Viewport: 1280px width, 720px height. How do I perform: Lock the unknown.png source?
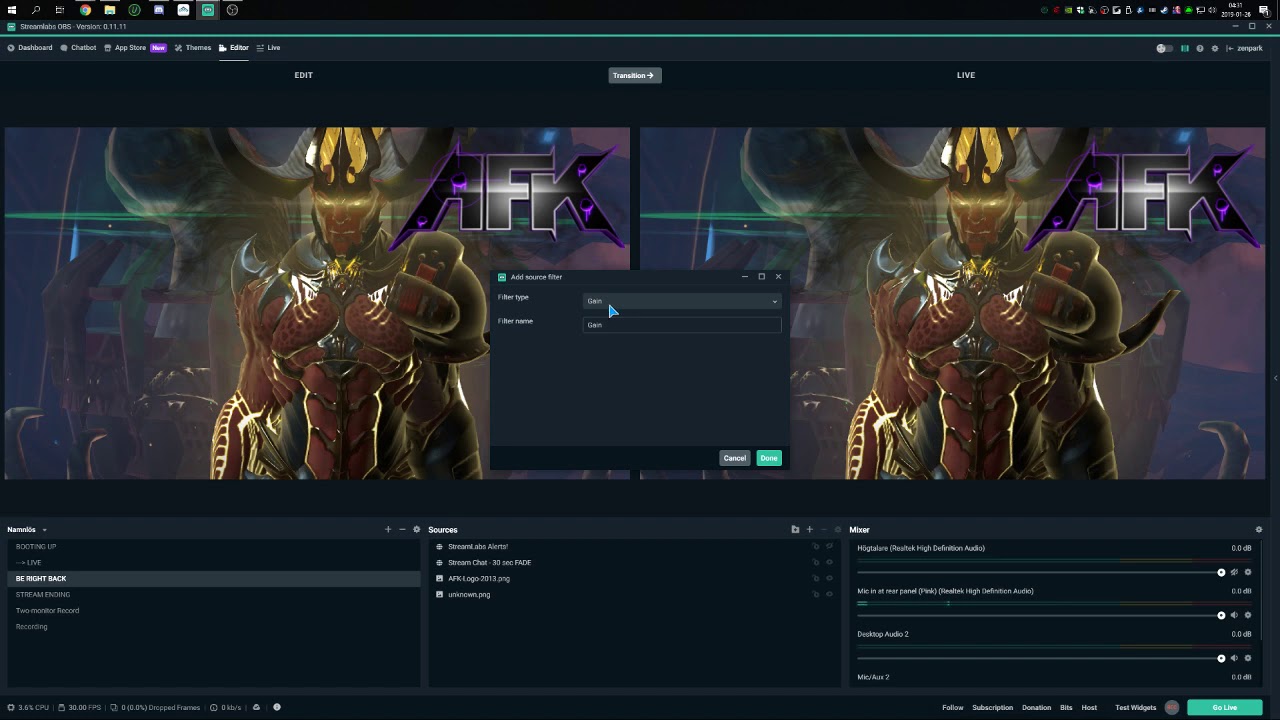tap(816, 595)
